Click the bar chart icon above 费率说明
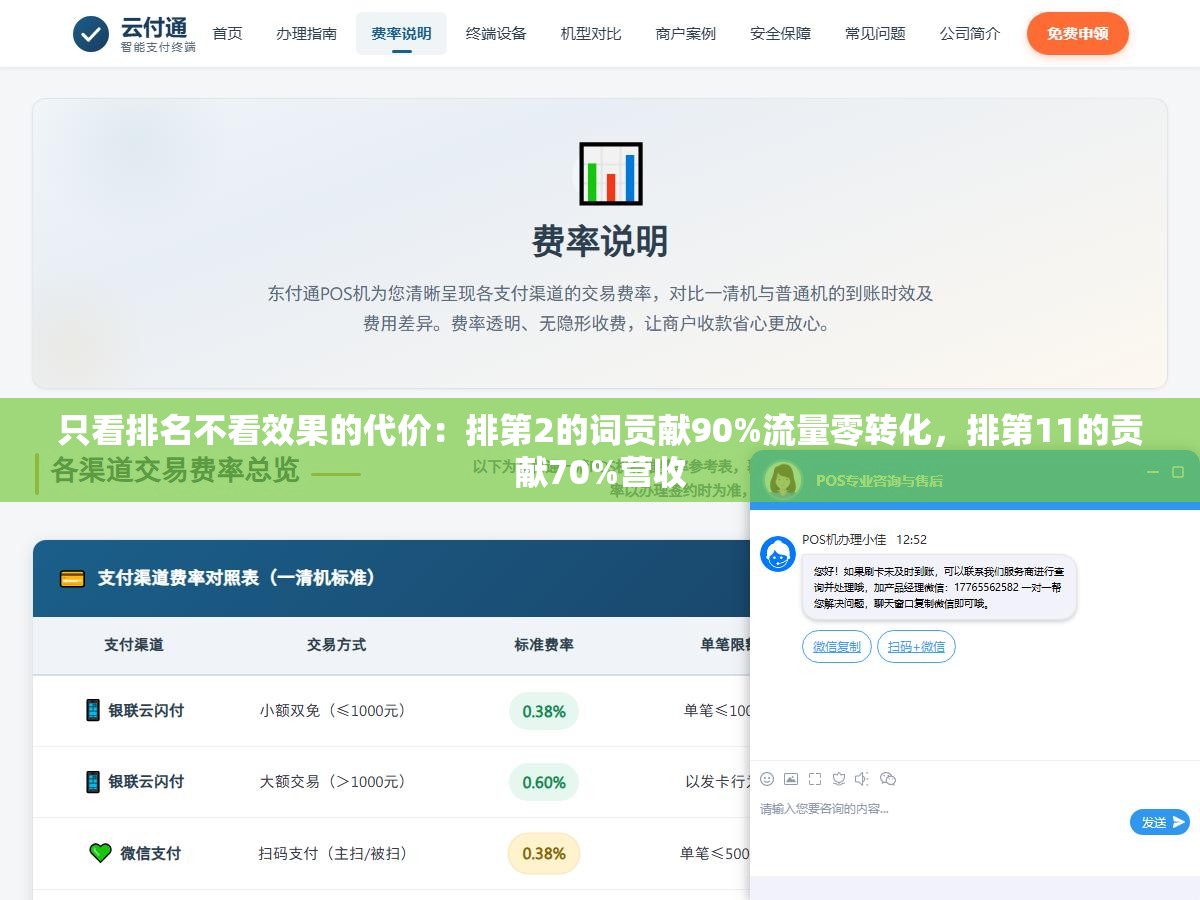Screen dimensions: 1200x900 610,174
